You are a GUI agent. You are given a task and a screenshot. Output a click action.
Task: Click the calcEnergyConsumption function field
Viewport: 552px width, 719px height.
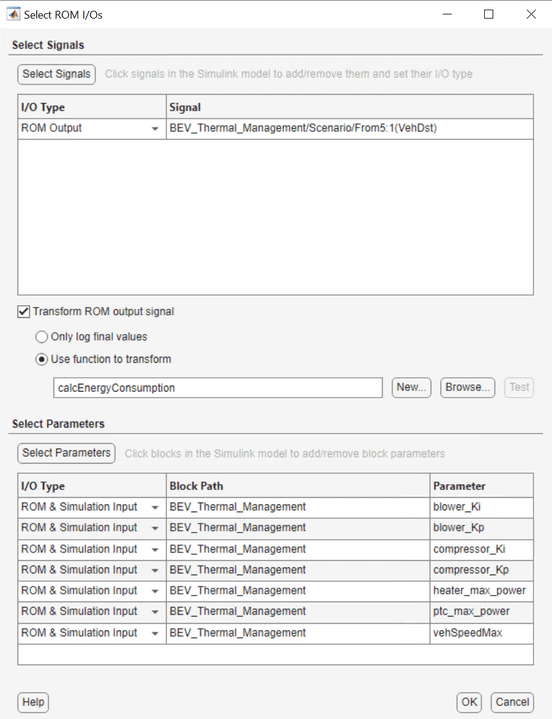pos(218,388)
